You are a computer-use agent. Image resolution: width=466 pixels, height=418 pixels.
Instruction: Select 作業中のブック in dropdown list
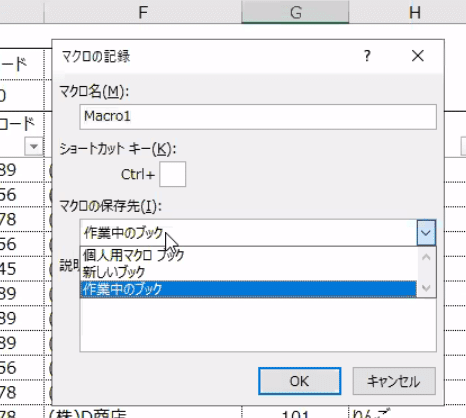pyautogui.click(x=248, y=289)
